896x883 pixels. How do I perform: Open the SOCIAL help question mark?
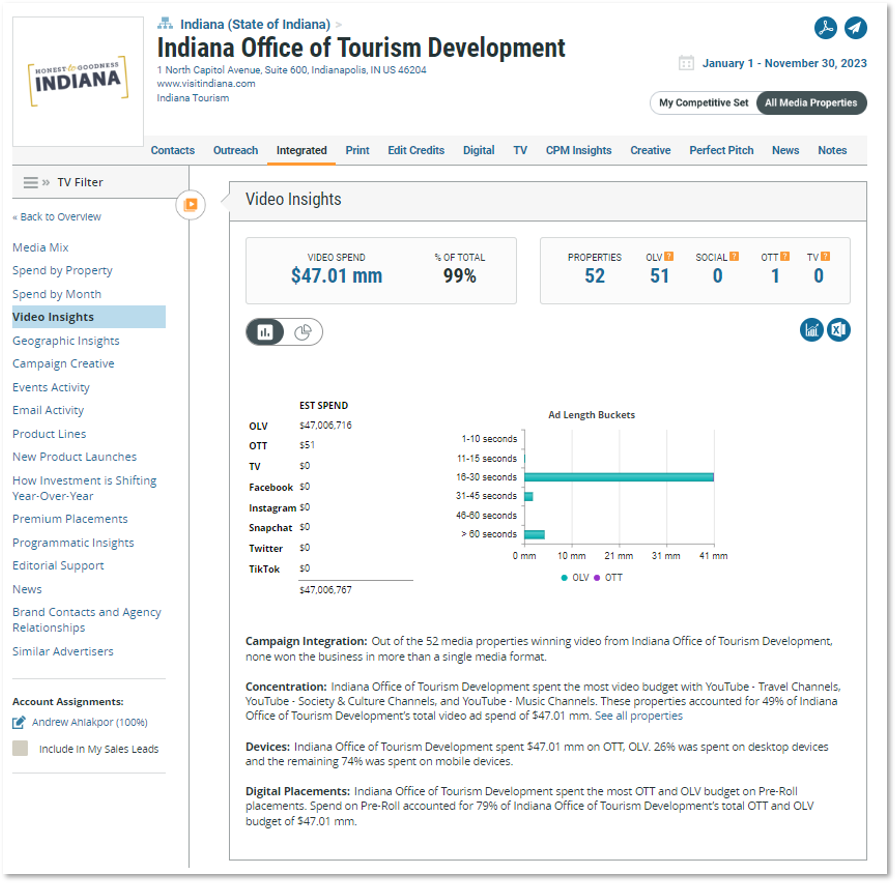734,257
